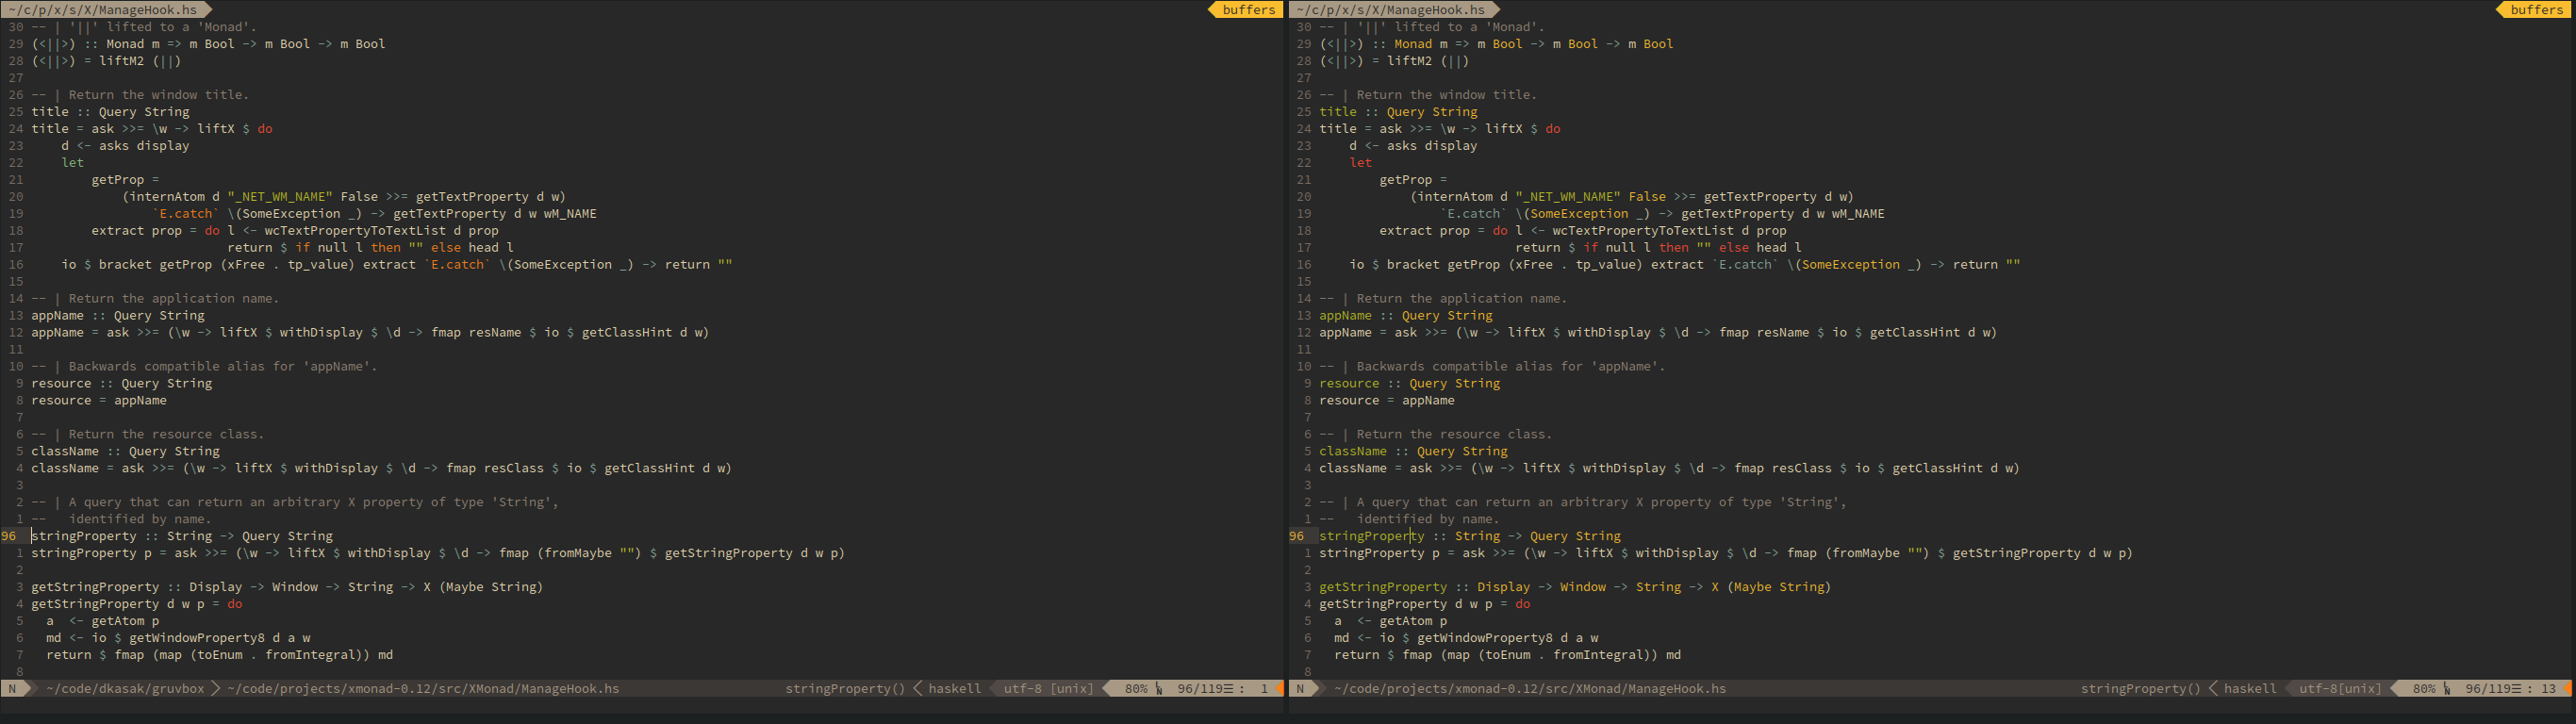Click 'className :: Query String' in right pane
This screenshot has height=724, width=2576.
coord(1413,451)
